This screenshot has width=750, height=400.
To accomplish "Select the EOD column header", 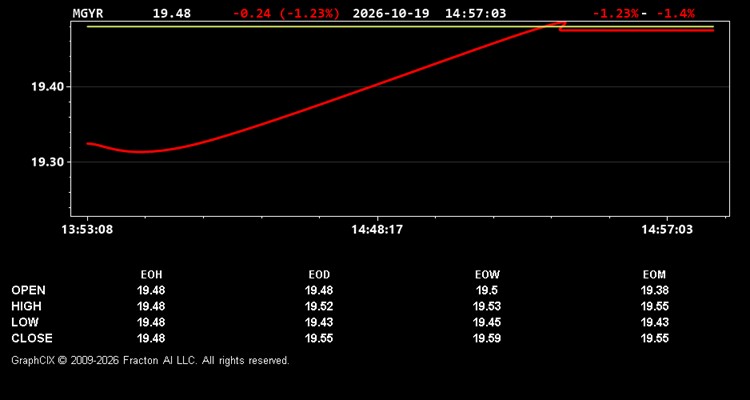I will [319, 275].
